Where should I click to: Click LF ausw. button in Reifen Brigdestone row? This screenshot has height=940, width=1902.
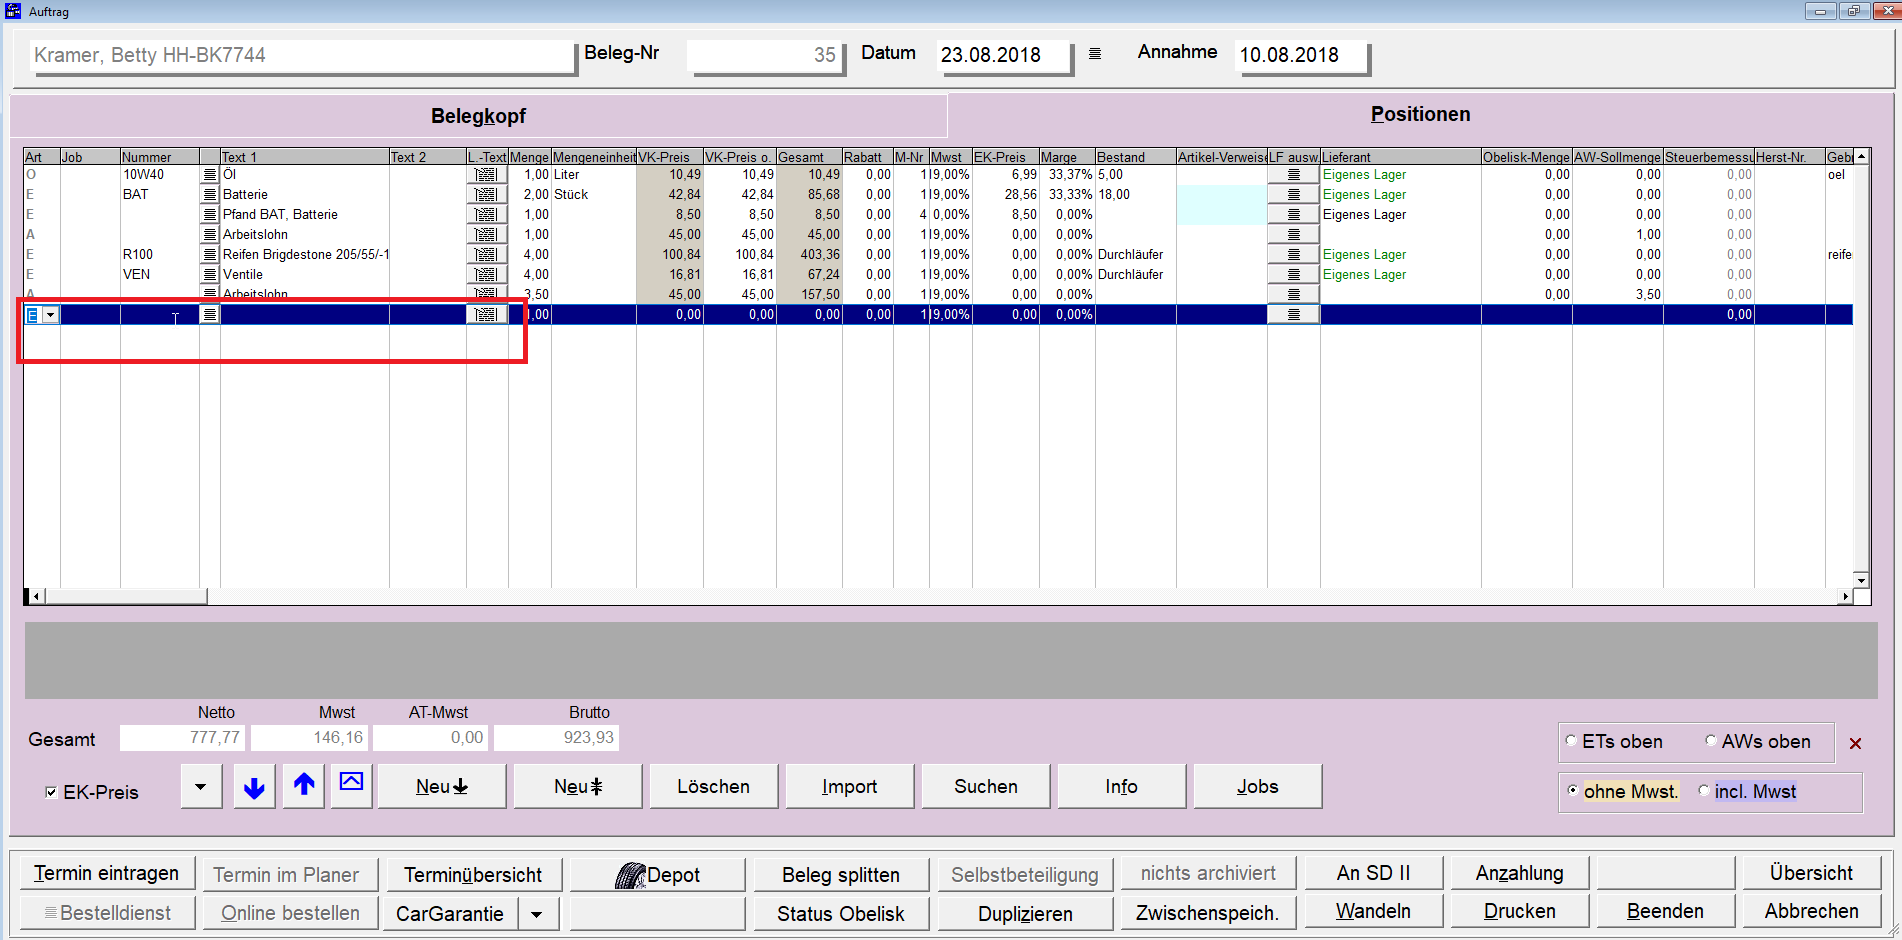[x=1293, y=254]
